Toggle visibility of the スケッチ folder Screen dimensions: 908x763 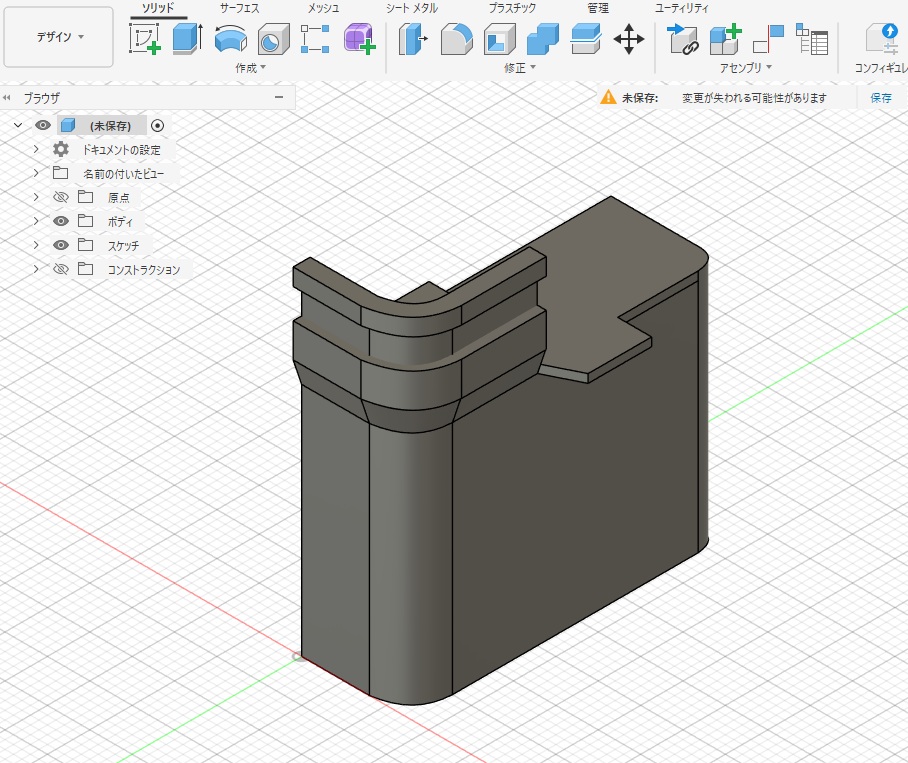coord(61,245)
